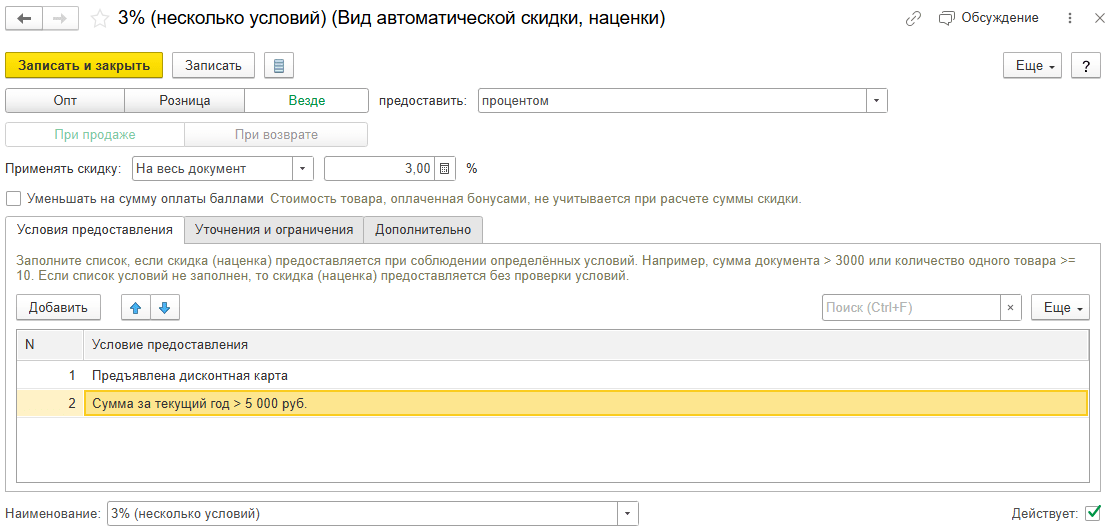Expand the 'предоставить' dropdown list

click(876, 101)
